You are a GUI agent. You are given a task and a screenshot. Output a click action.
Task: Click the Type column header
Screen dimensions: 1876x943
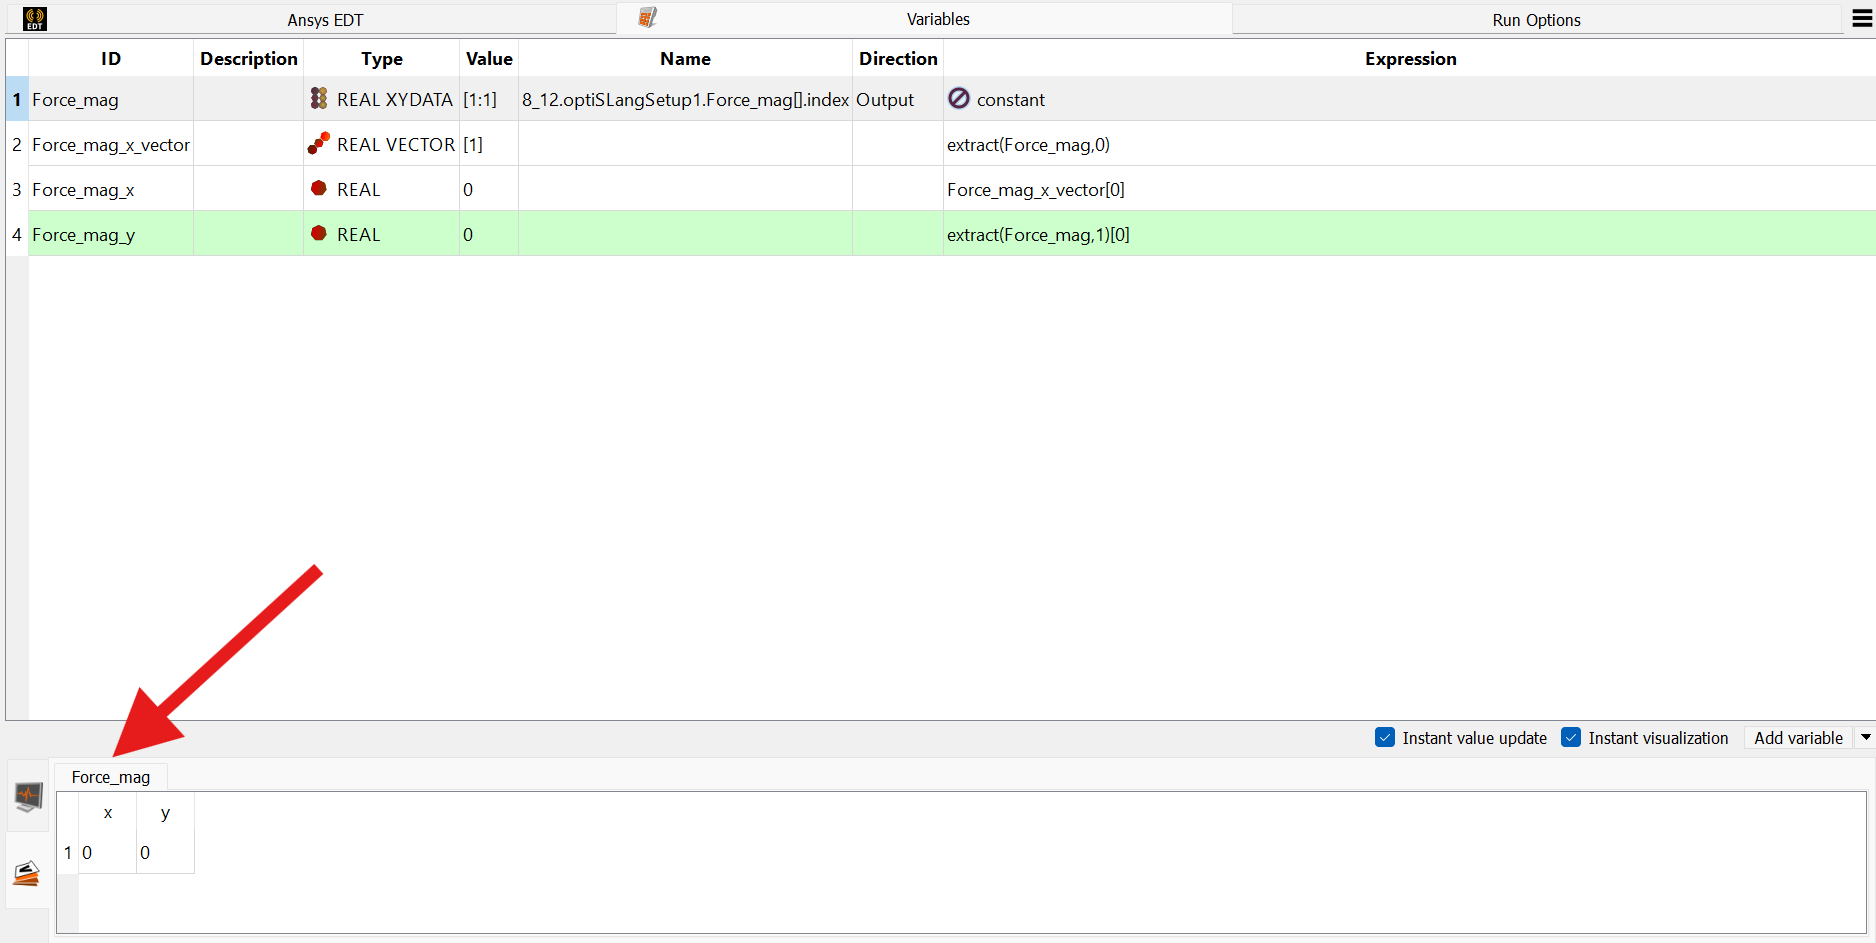pos(382,59)
